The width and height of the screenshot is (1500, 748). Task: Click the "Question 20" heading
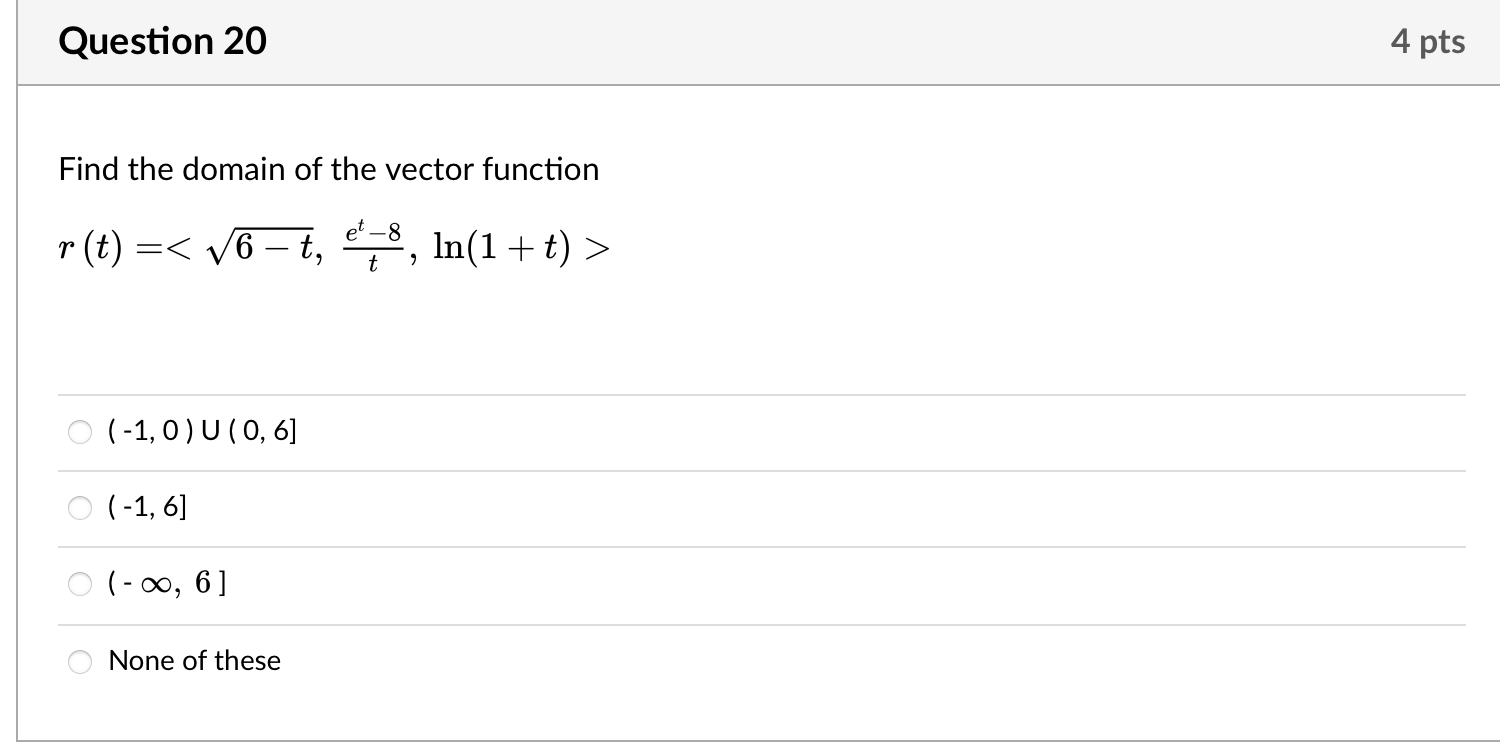pos(163,42)
